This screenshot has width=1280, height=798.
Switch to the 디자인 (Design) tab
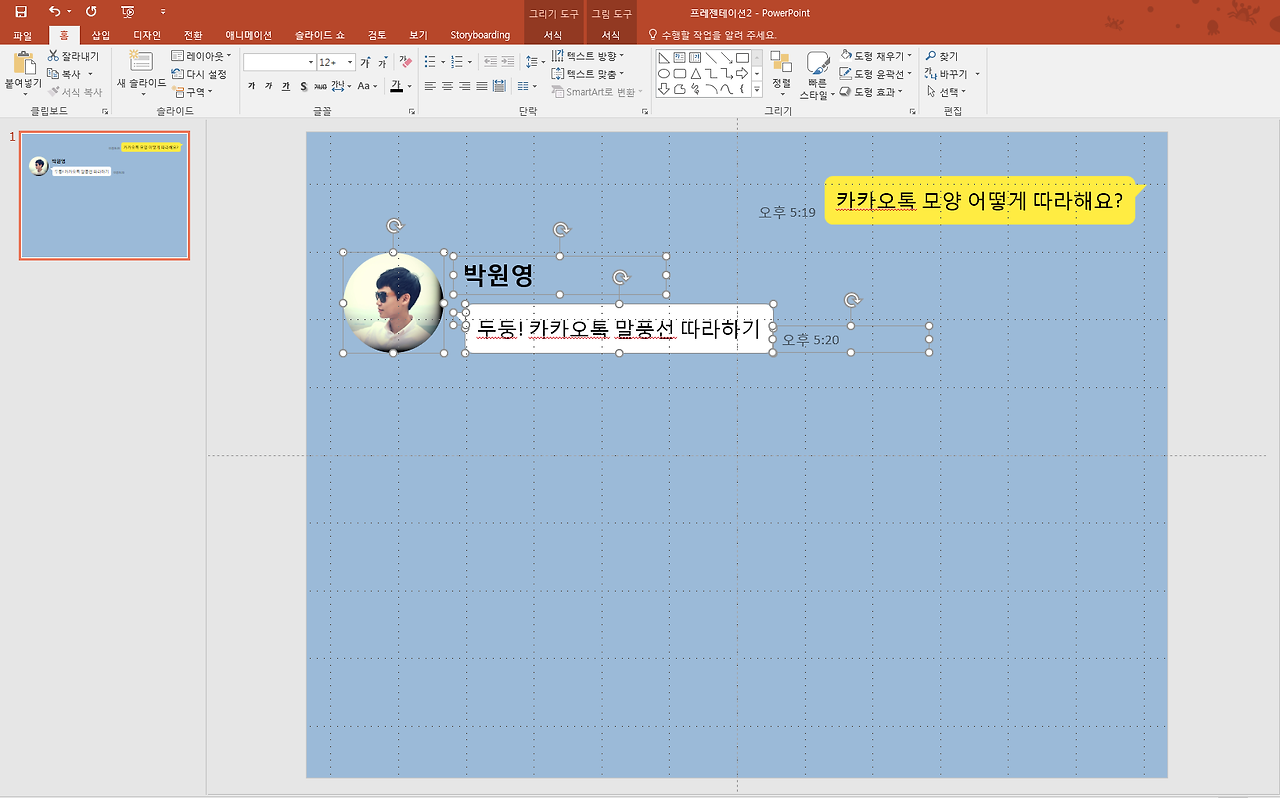click(x=147, y=35)
